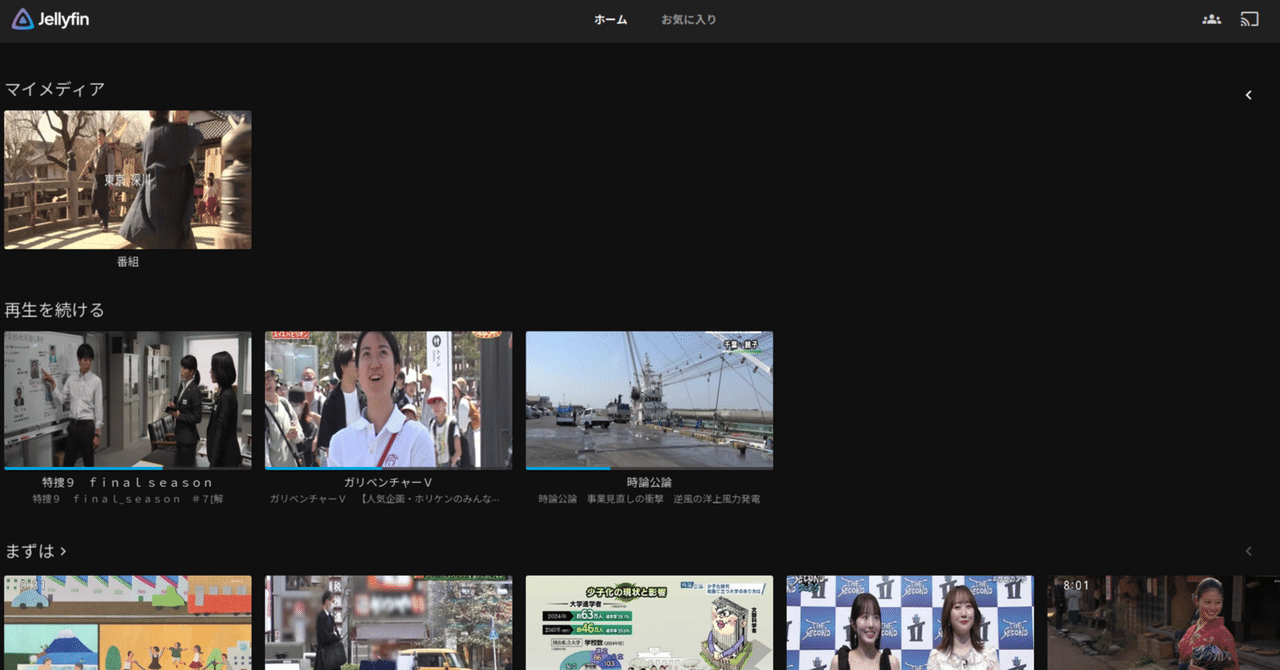Open the user selection icon in the top bar
The width and height of the screenshot is (1280, 670).
[x=1211, y=18]
